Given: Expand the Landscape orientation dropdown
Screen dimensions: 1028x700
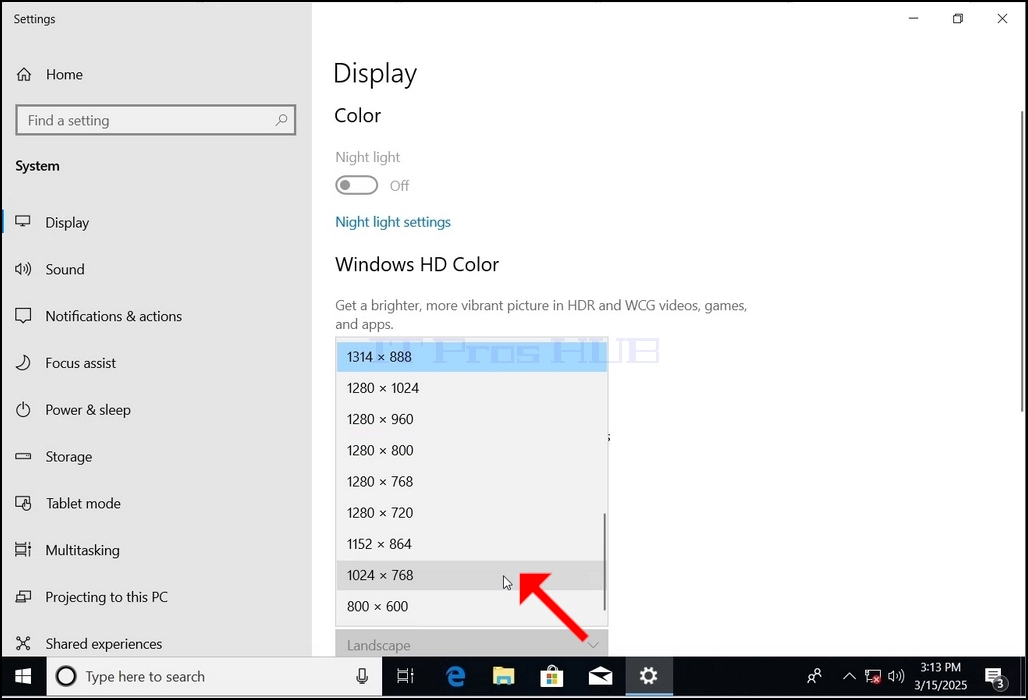Looking at the screenshot, I should [x=472, y=644].
